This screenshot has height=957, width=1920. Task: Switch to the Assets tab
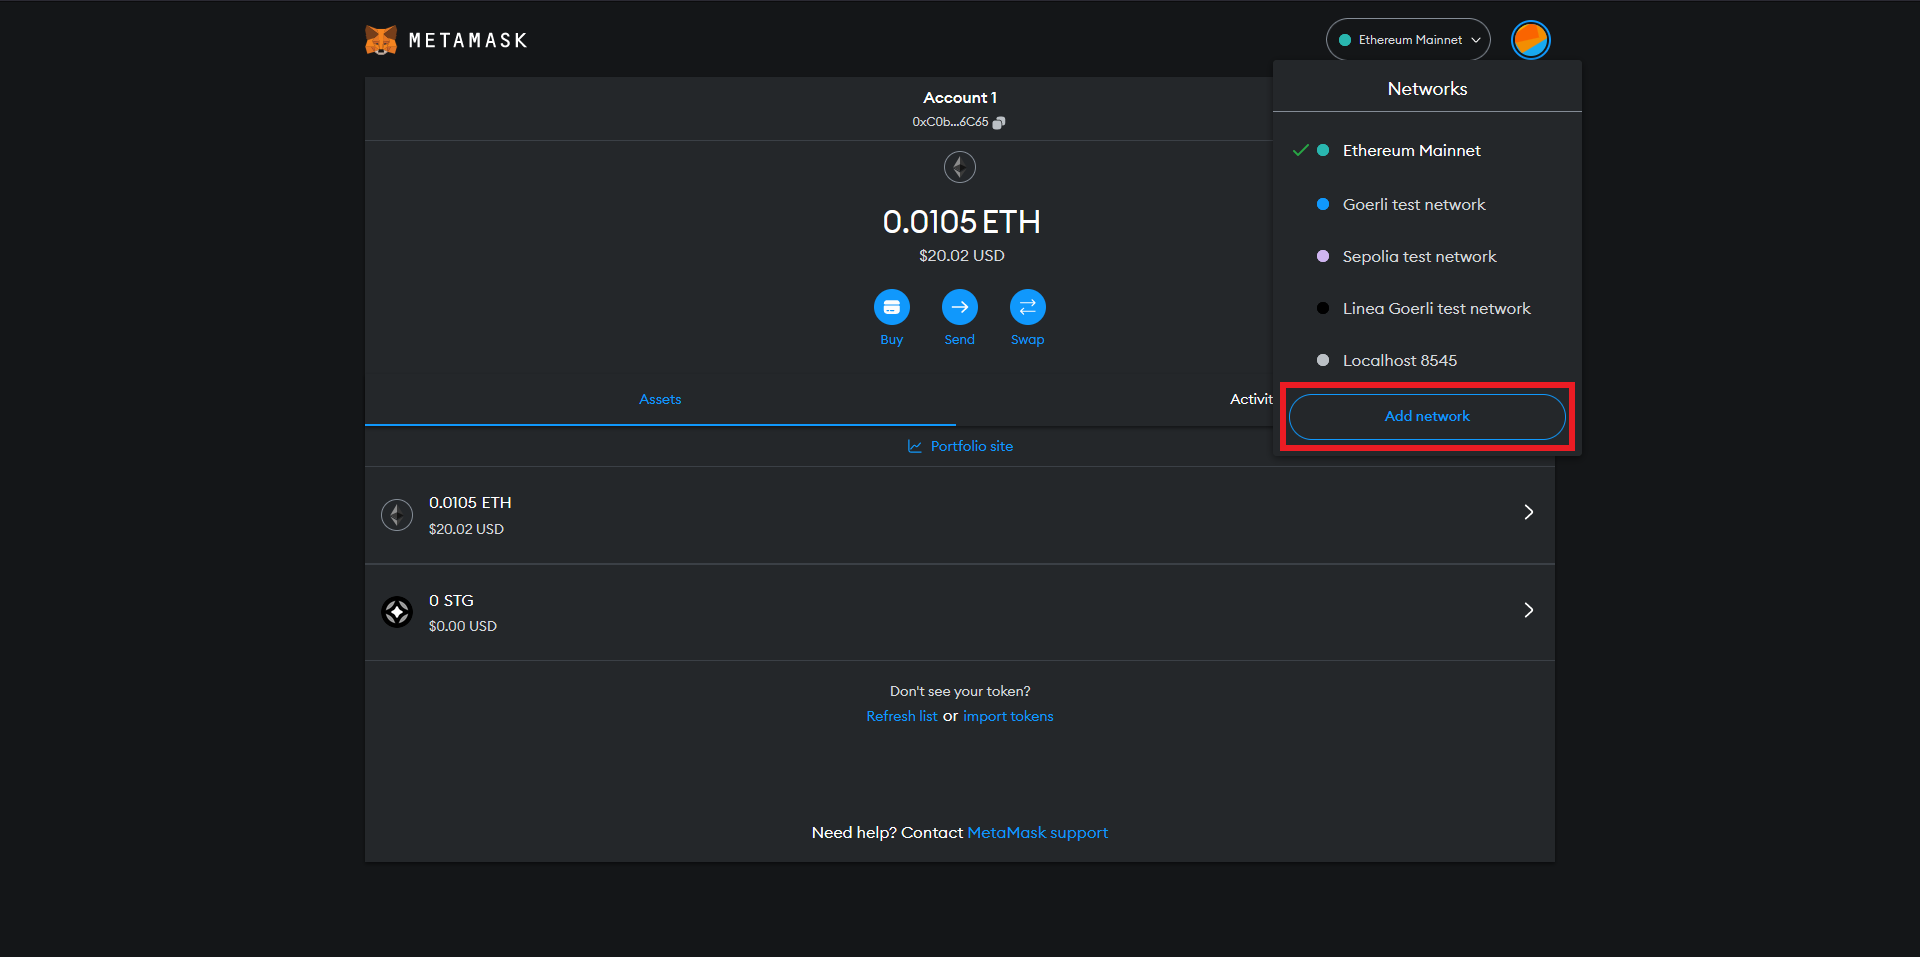pyautogui.click(x=660, y=399)
